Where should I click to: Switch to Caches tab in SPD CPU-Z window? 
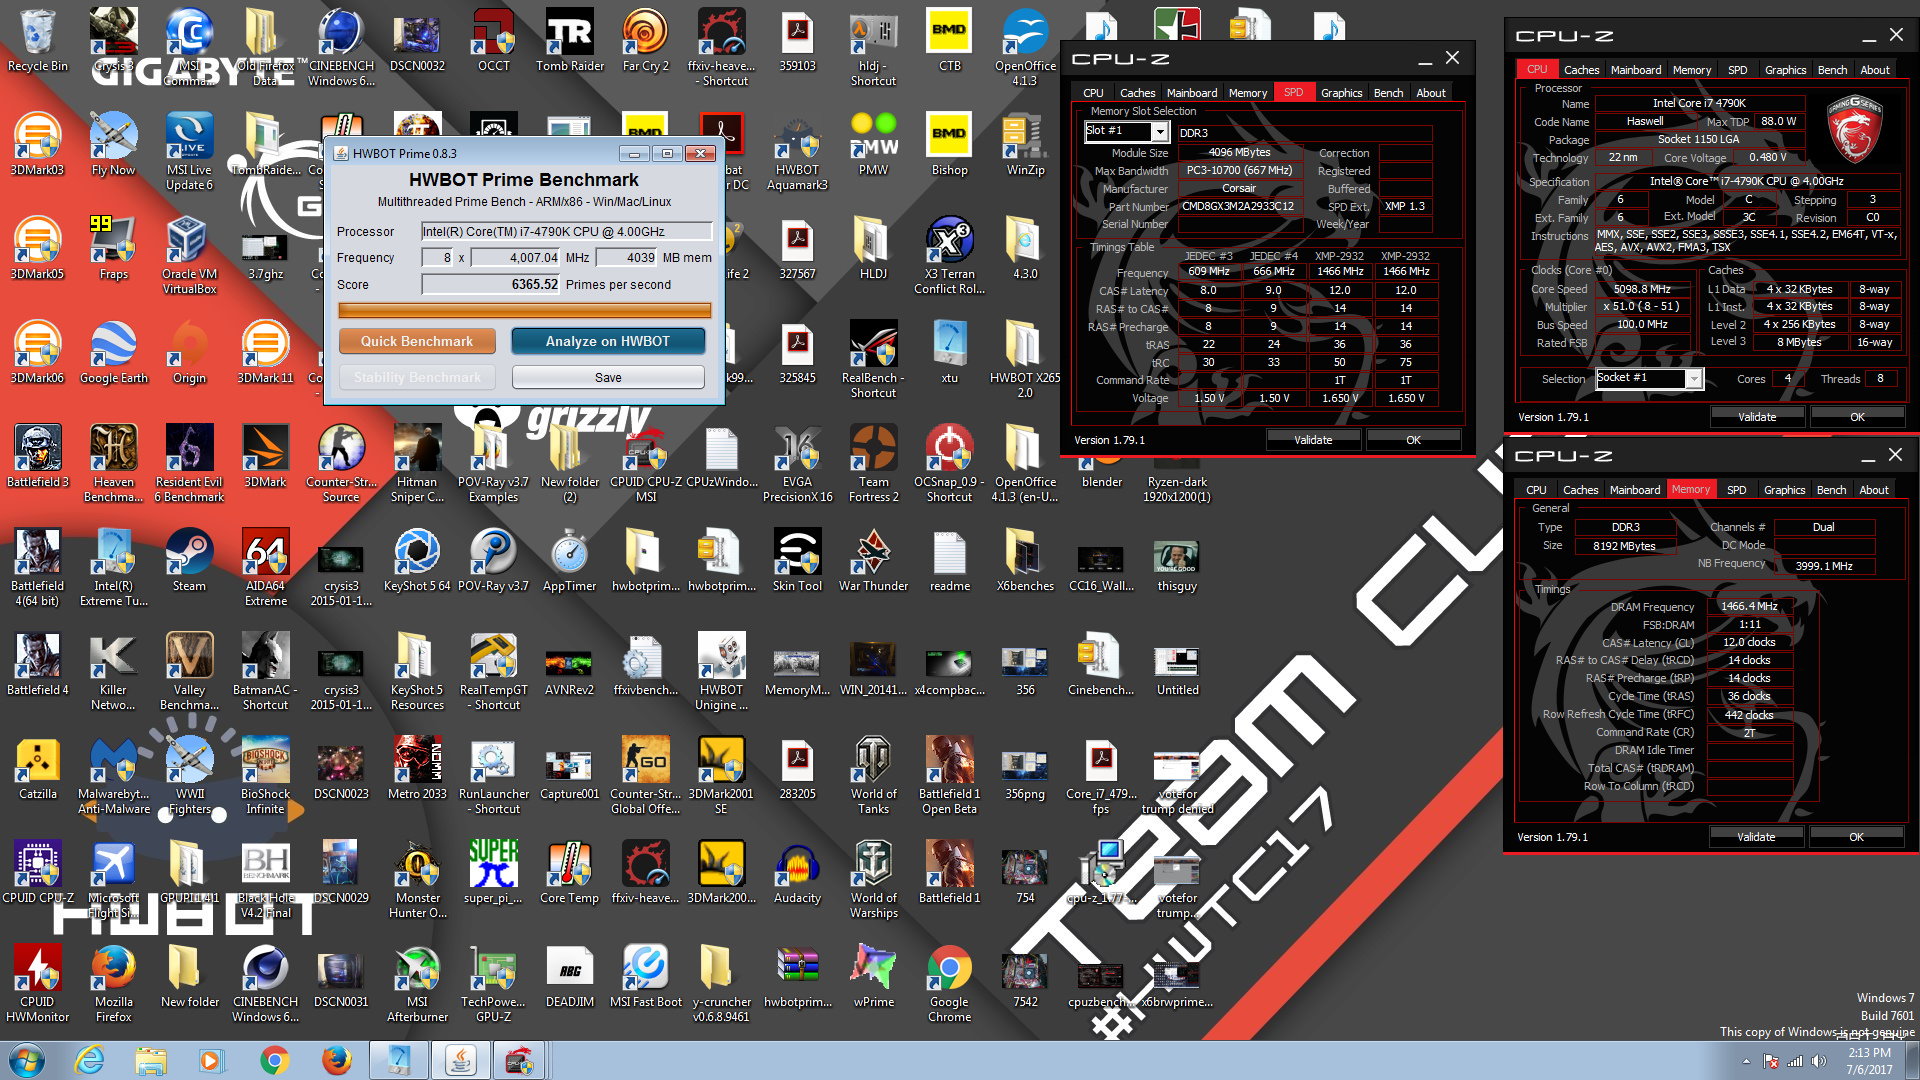(x=1137, y=93)
